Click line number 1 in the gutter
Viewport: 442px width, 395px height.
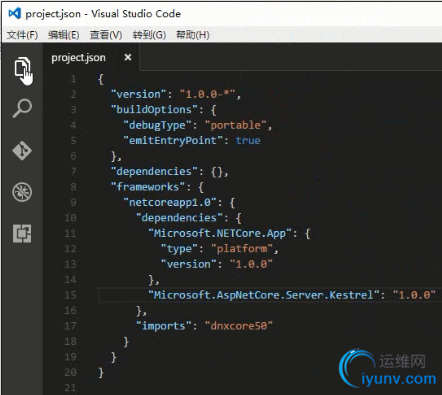(73, 79)
